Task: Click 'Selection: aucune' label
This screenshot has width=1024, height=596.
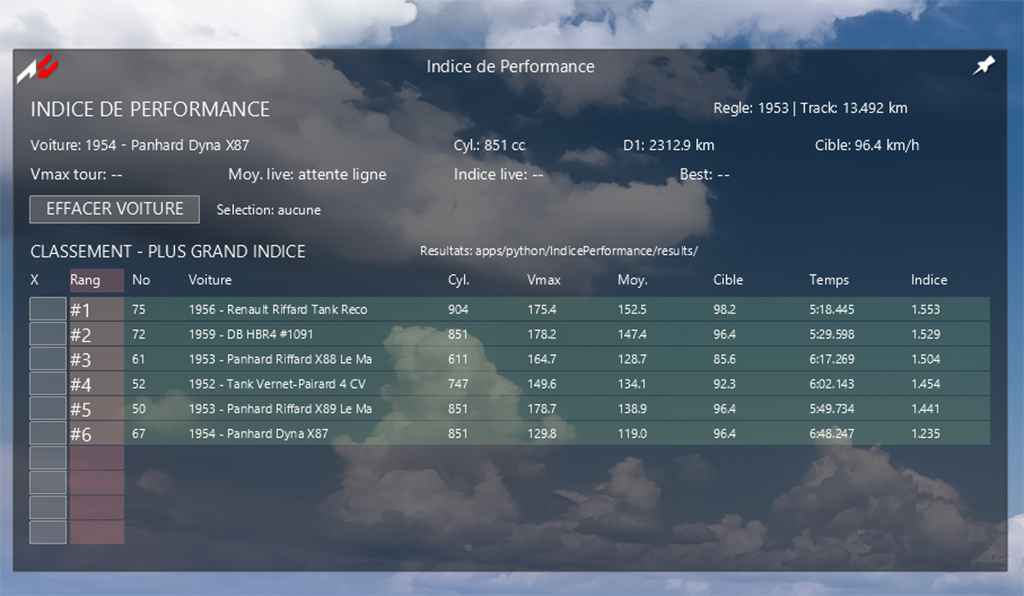Action: pyautogui.click(x=268, y=210)
